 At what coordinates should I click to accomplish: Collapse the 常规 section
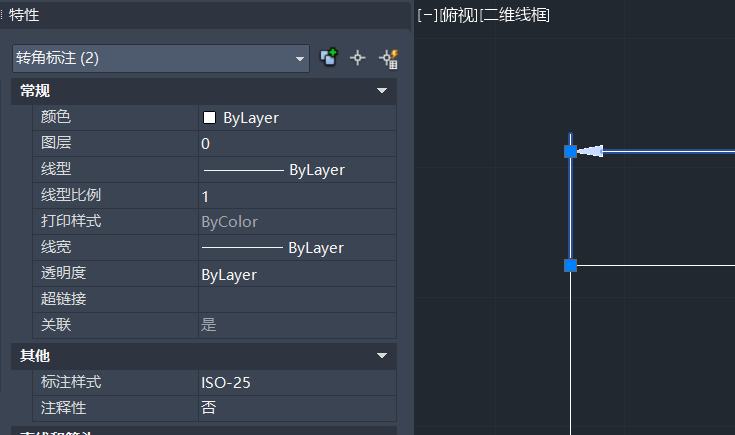381,91
